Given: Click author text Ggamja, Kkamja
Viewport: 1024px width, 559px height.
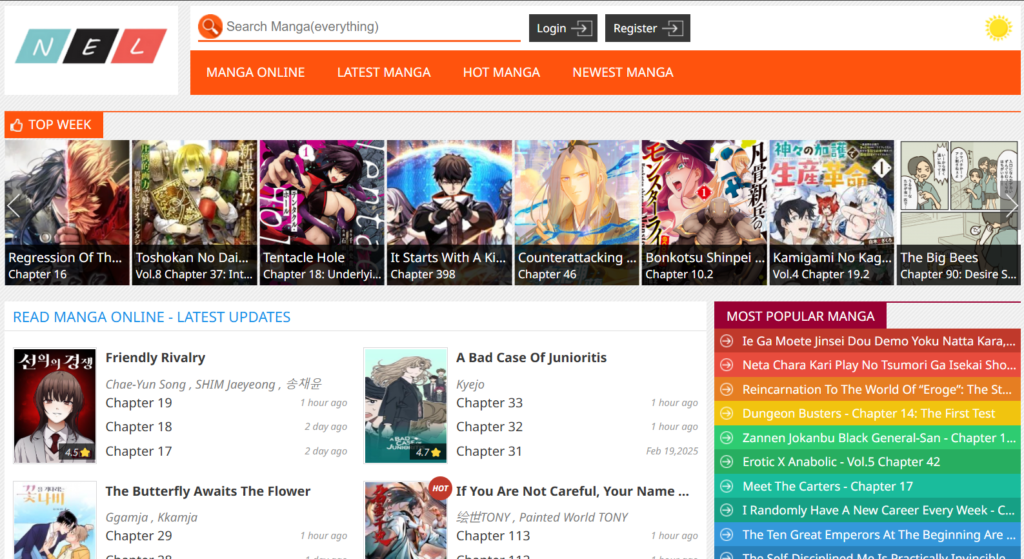Looking at the screenshot, I should click(x=152, y=518).
